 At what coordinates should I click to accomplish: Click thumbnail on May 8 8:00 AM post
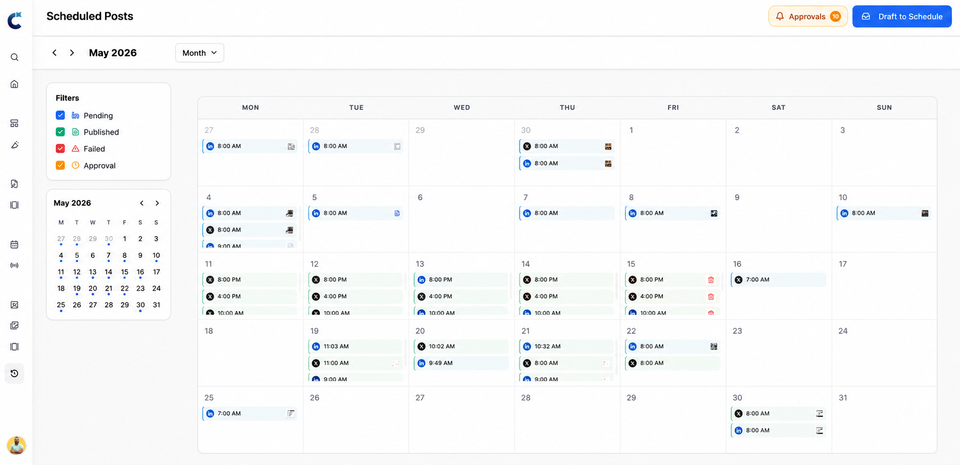coord(713,214)
